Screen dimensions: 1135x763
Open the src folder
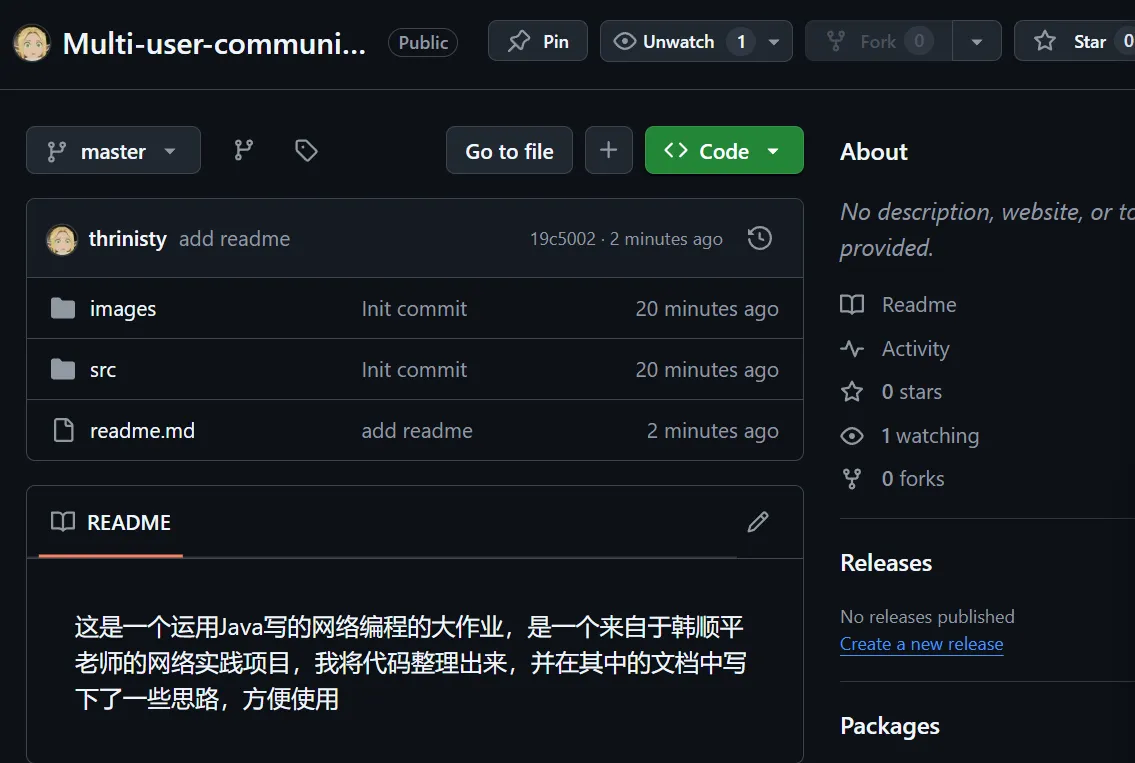[x=103, y=370]
